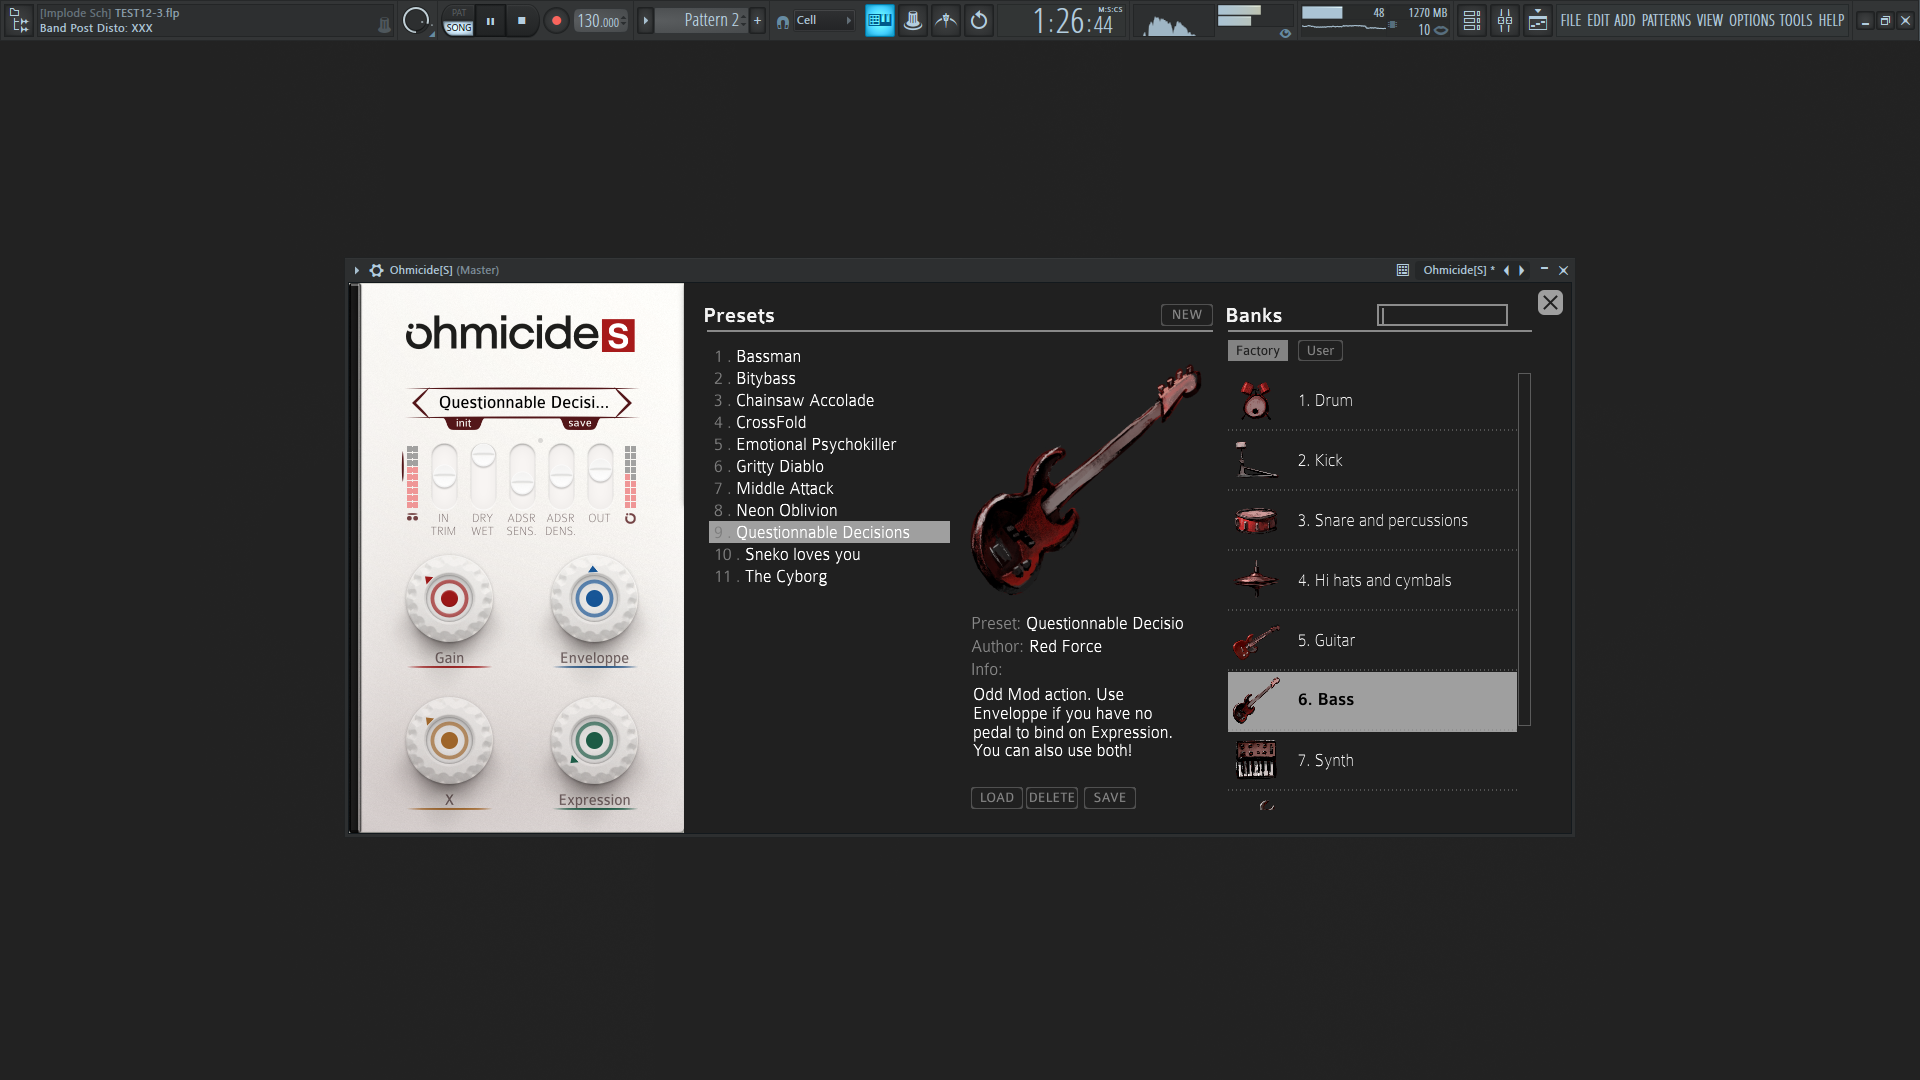Select the Neon Oblivion preset
1920x1080 pixels.
787,510
